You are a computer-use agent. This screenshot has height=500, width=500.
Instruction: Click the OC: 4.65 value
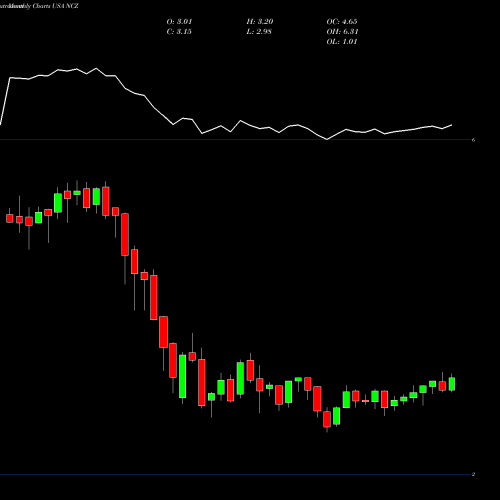pos(342,22)
